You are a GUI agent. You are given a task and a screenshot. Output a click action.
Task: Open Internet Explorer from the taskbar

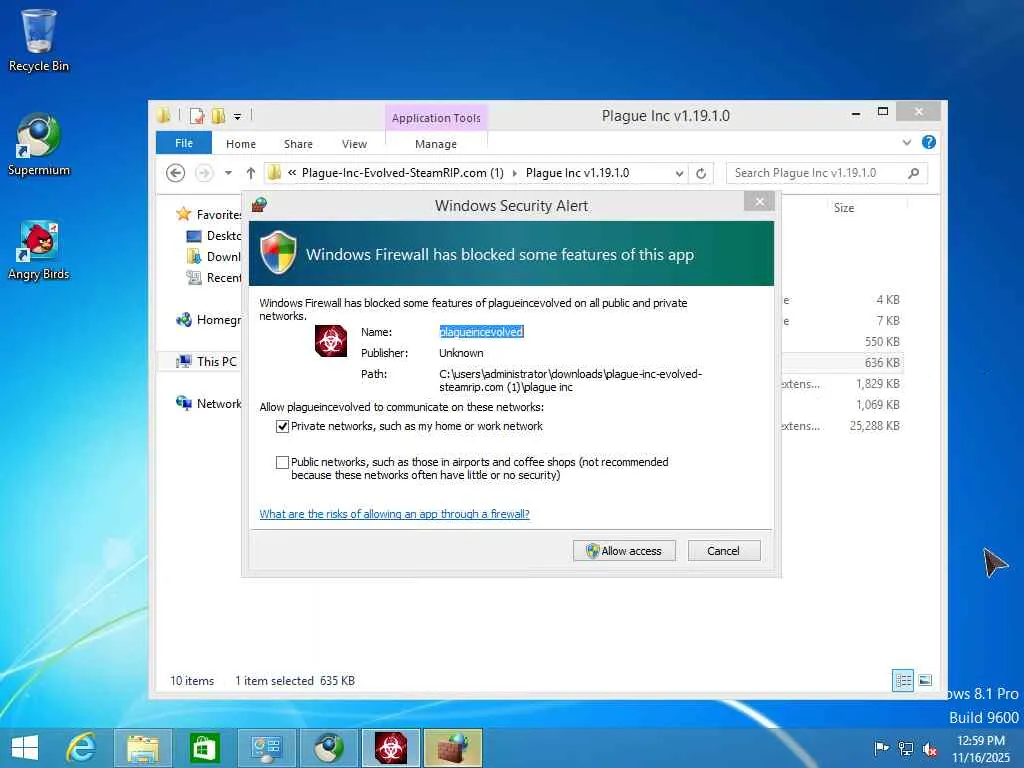[x=82, y=748]
